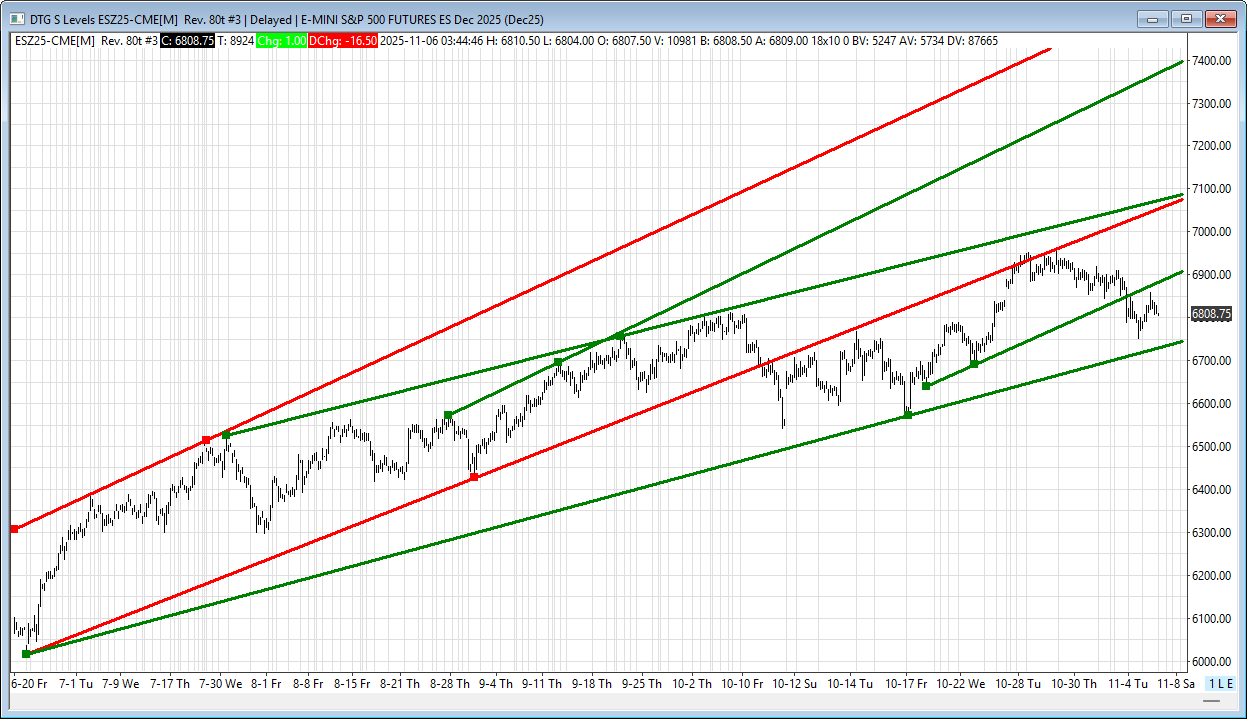Click green anchor at 10-17 Fr low
The height and width of the screenshot is (719, 1247).
(908, 415)
